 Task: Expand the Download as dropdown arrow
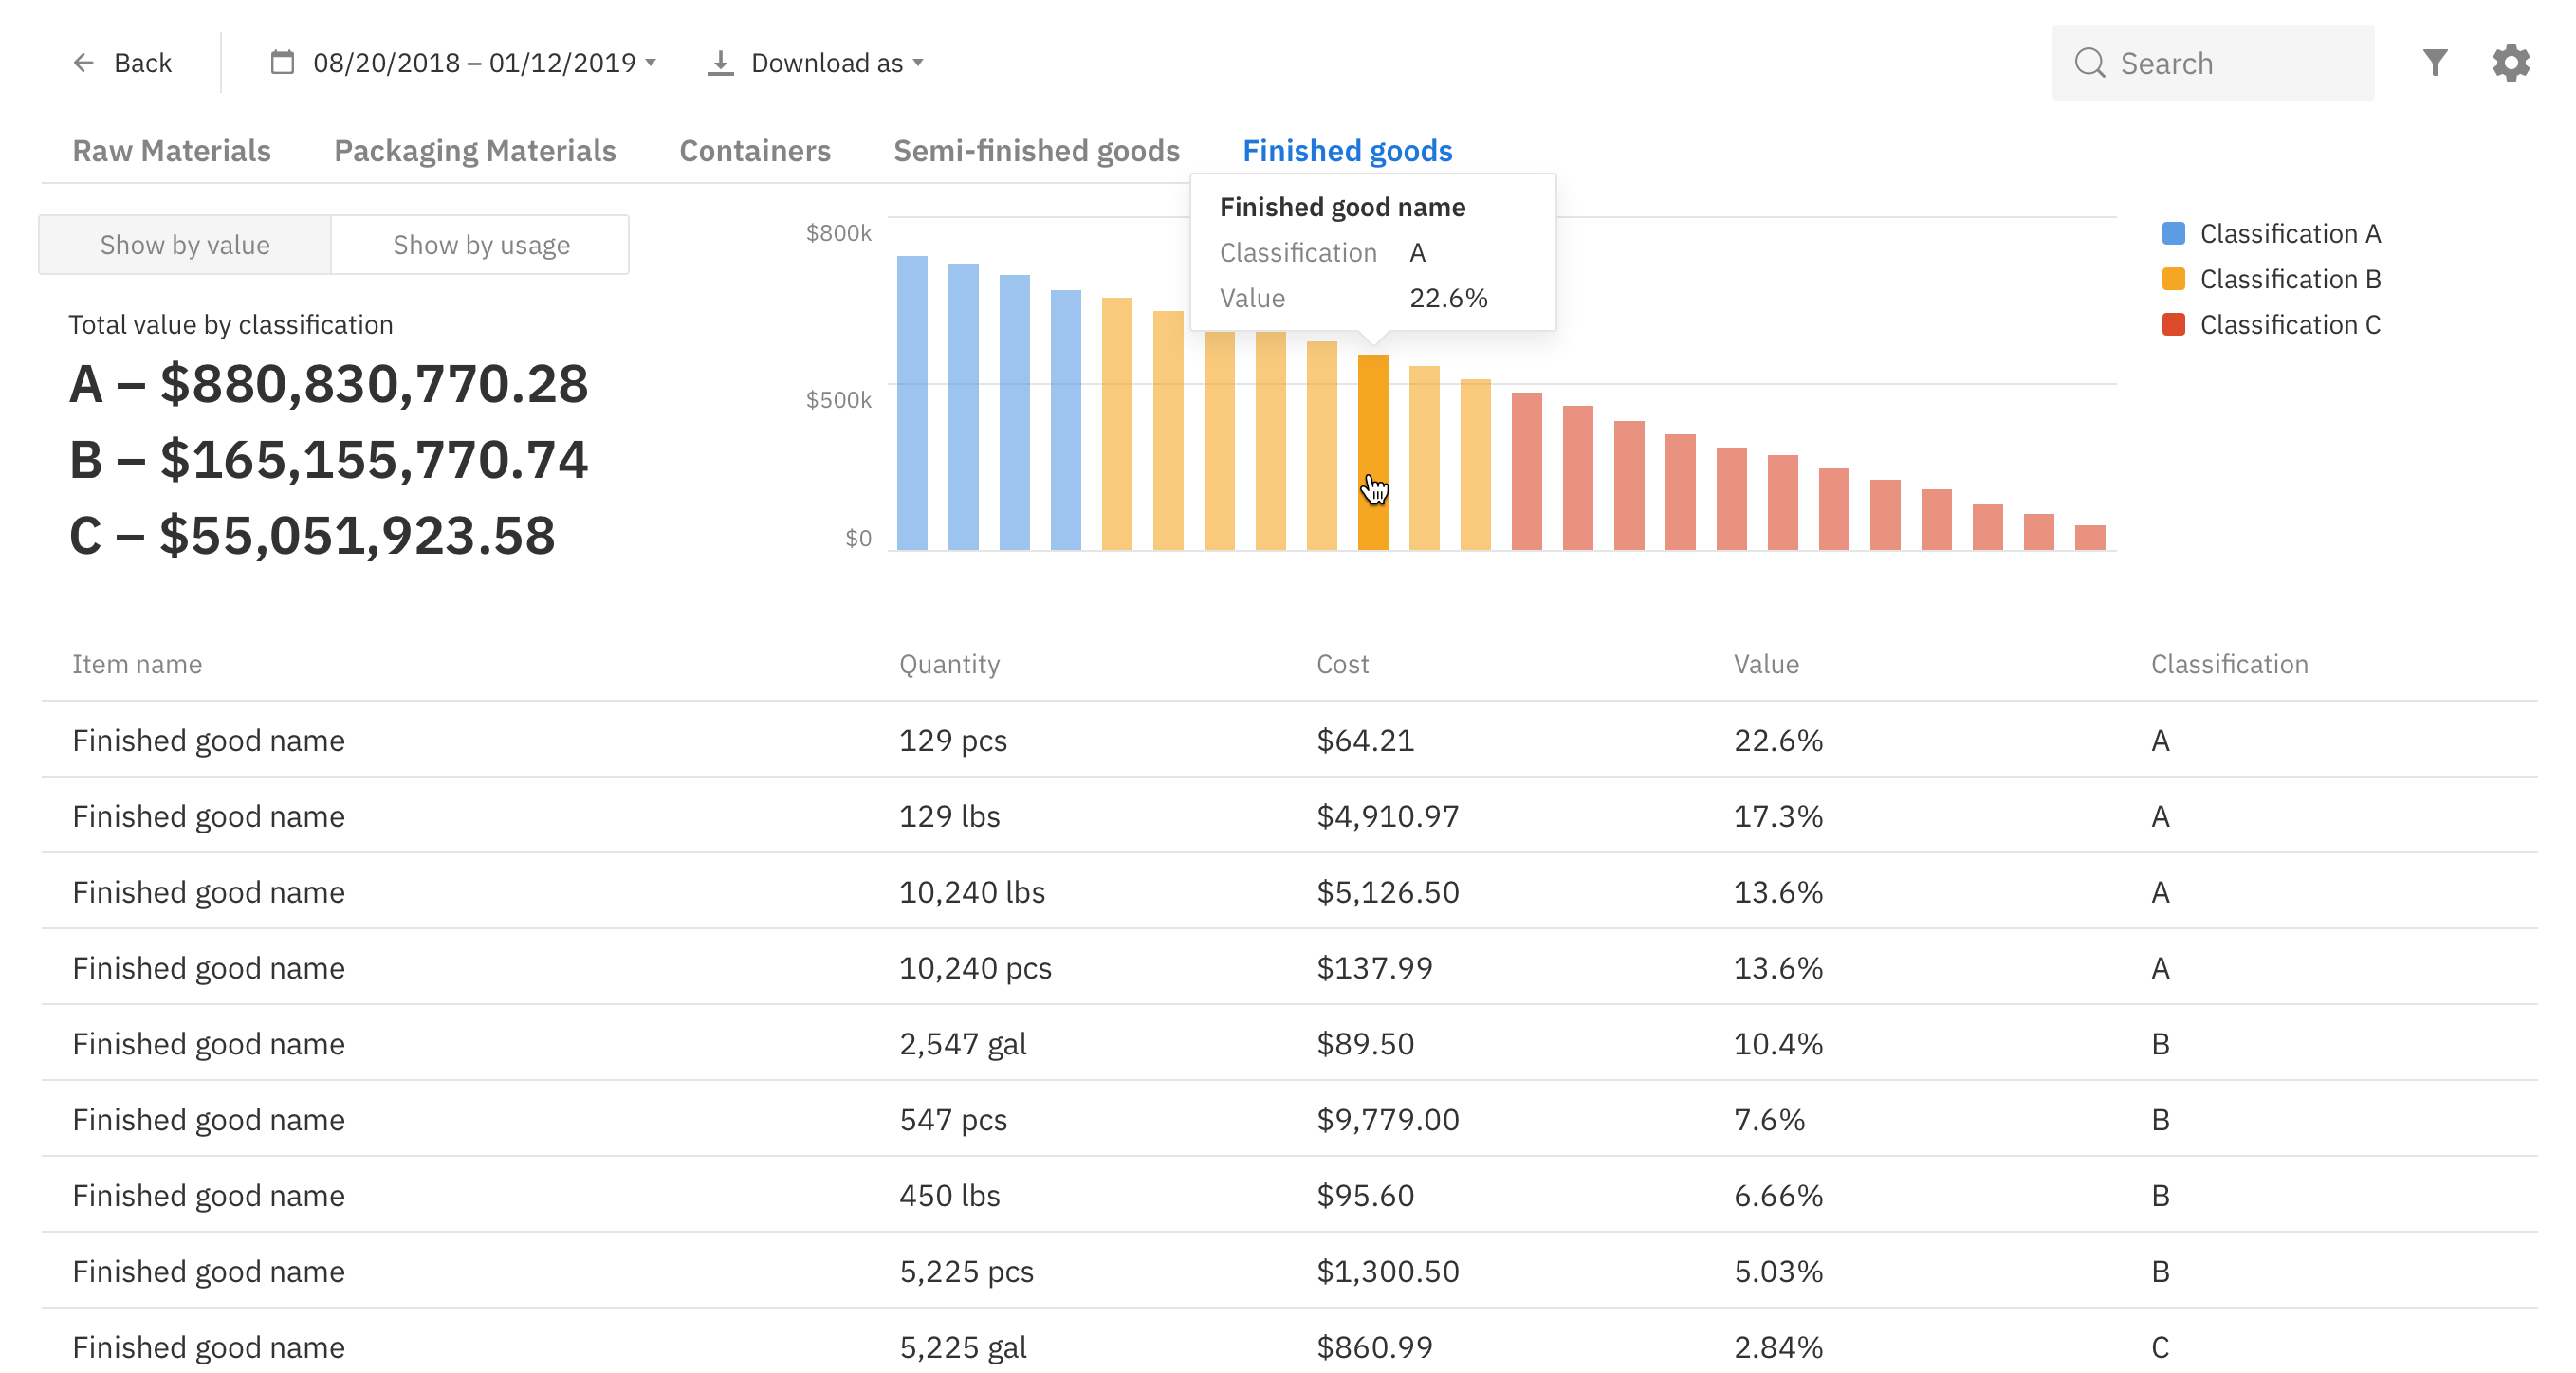click(918, 63)
